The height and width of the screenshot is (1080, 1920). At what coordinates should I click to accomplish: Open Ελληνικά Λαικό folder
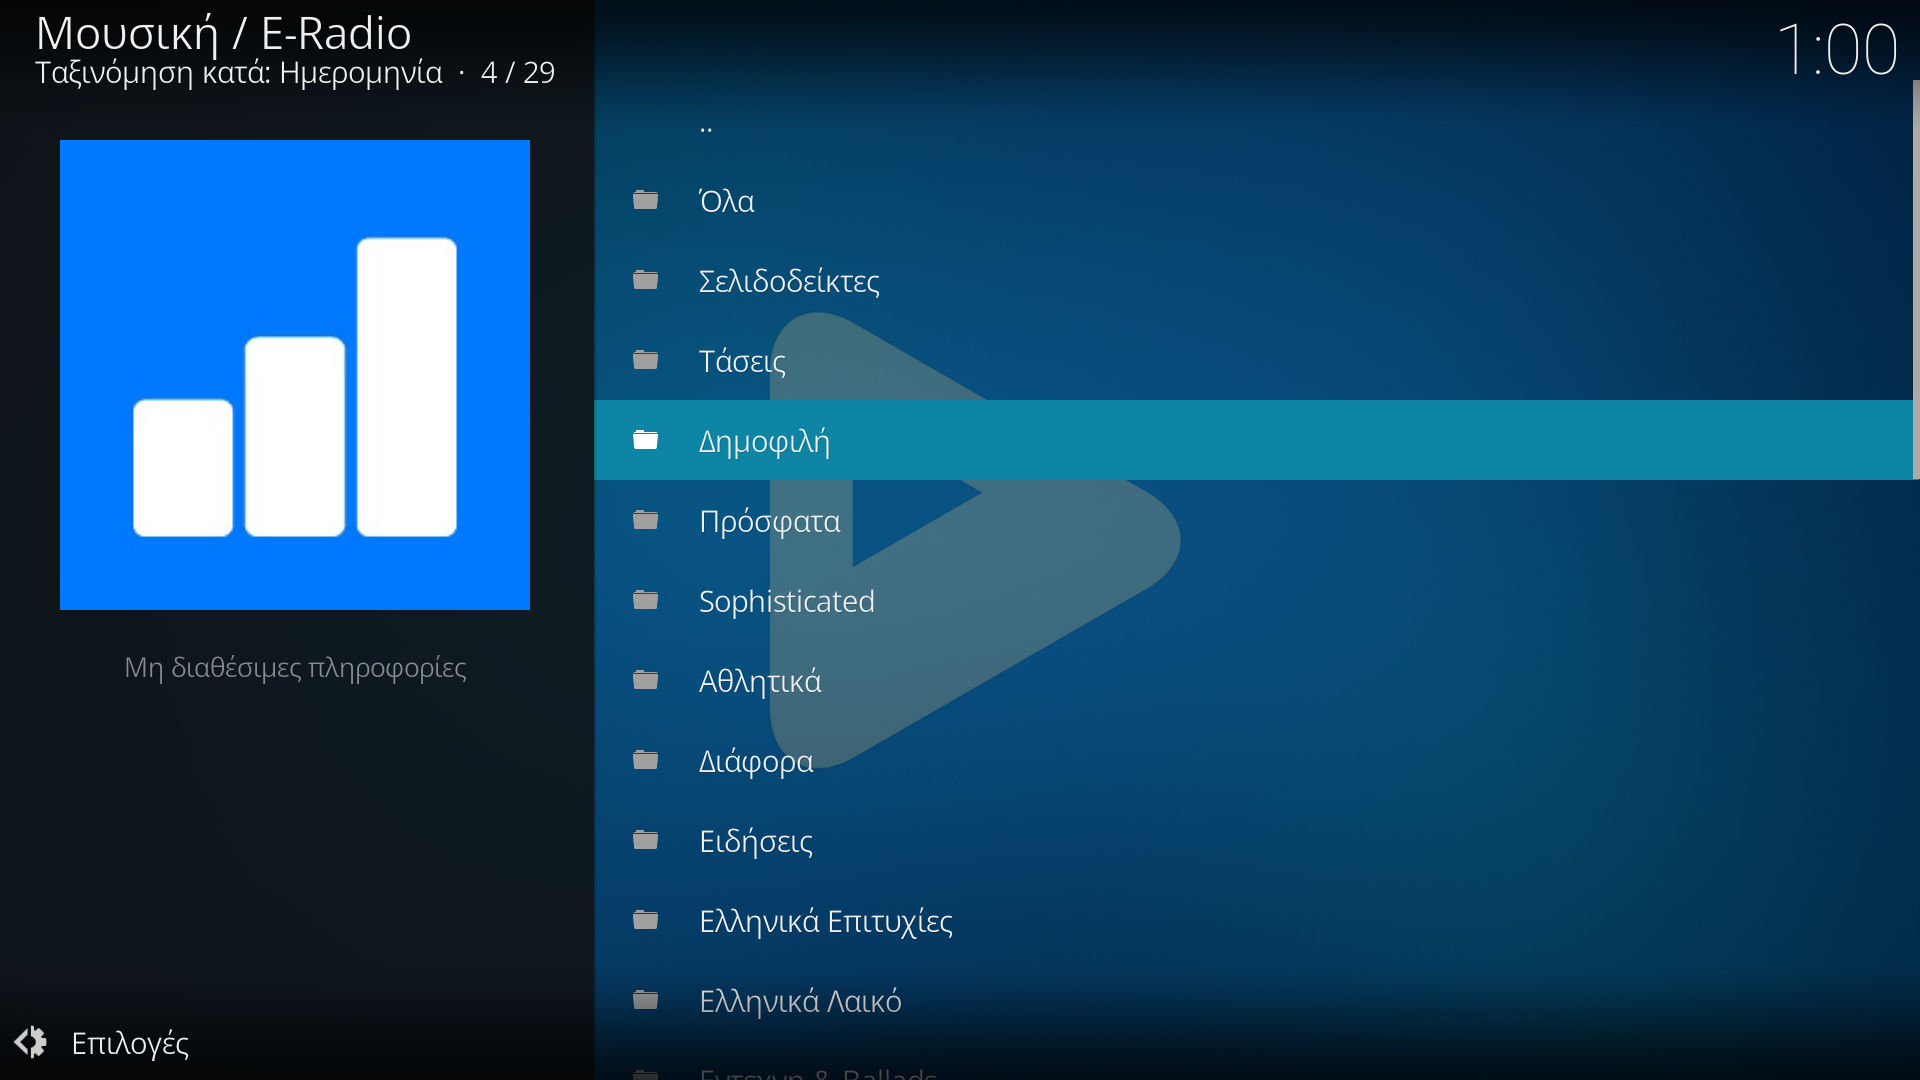[x=800, y=1001]
